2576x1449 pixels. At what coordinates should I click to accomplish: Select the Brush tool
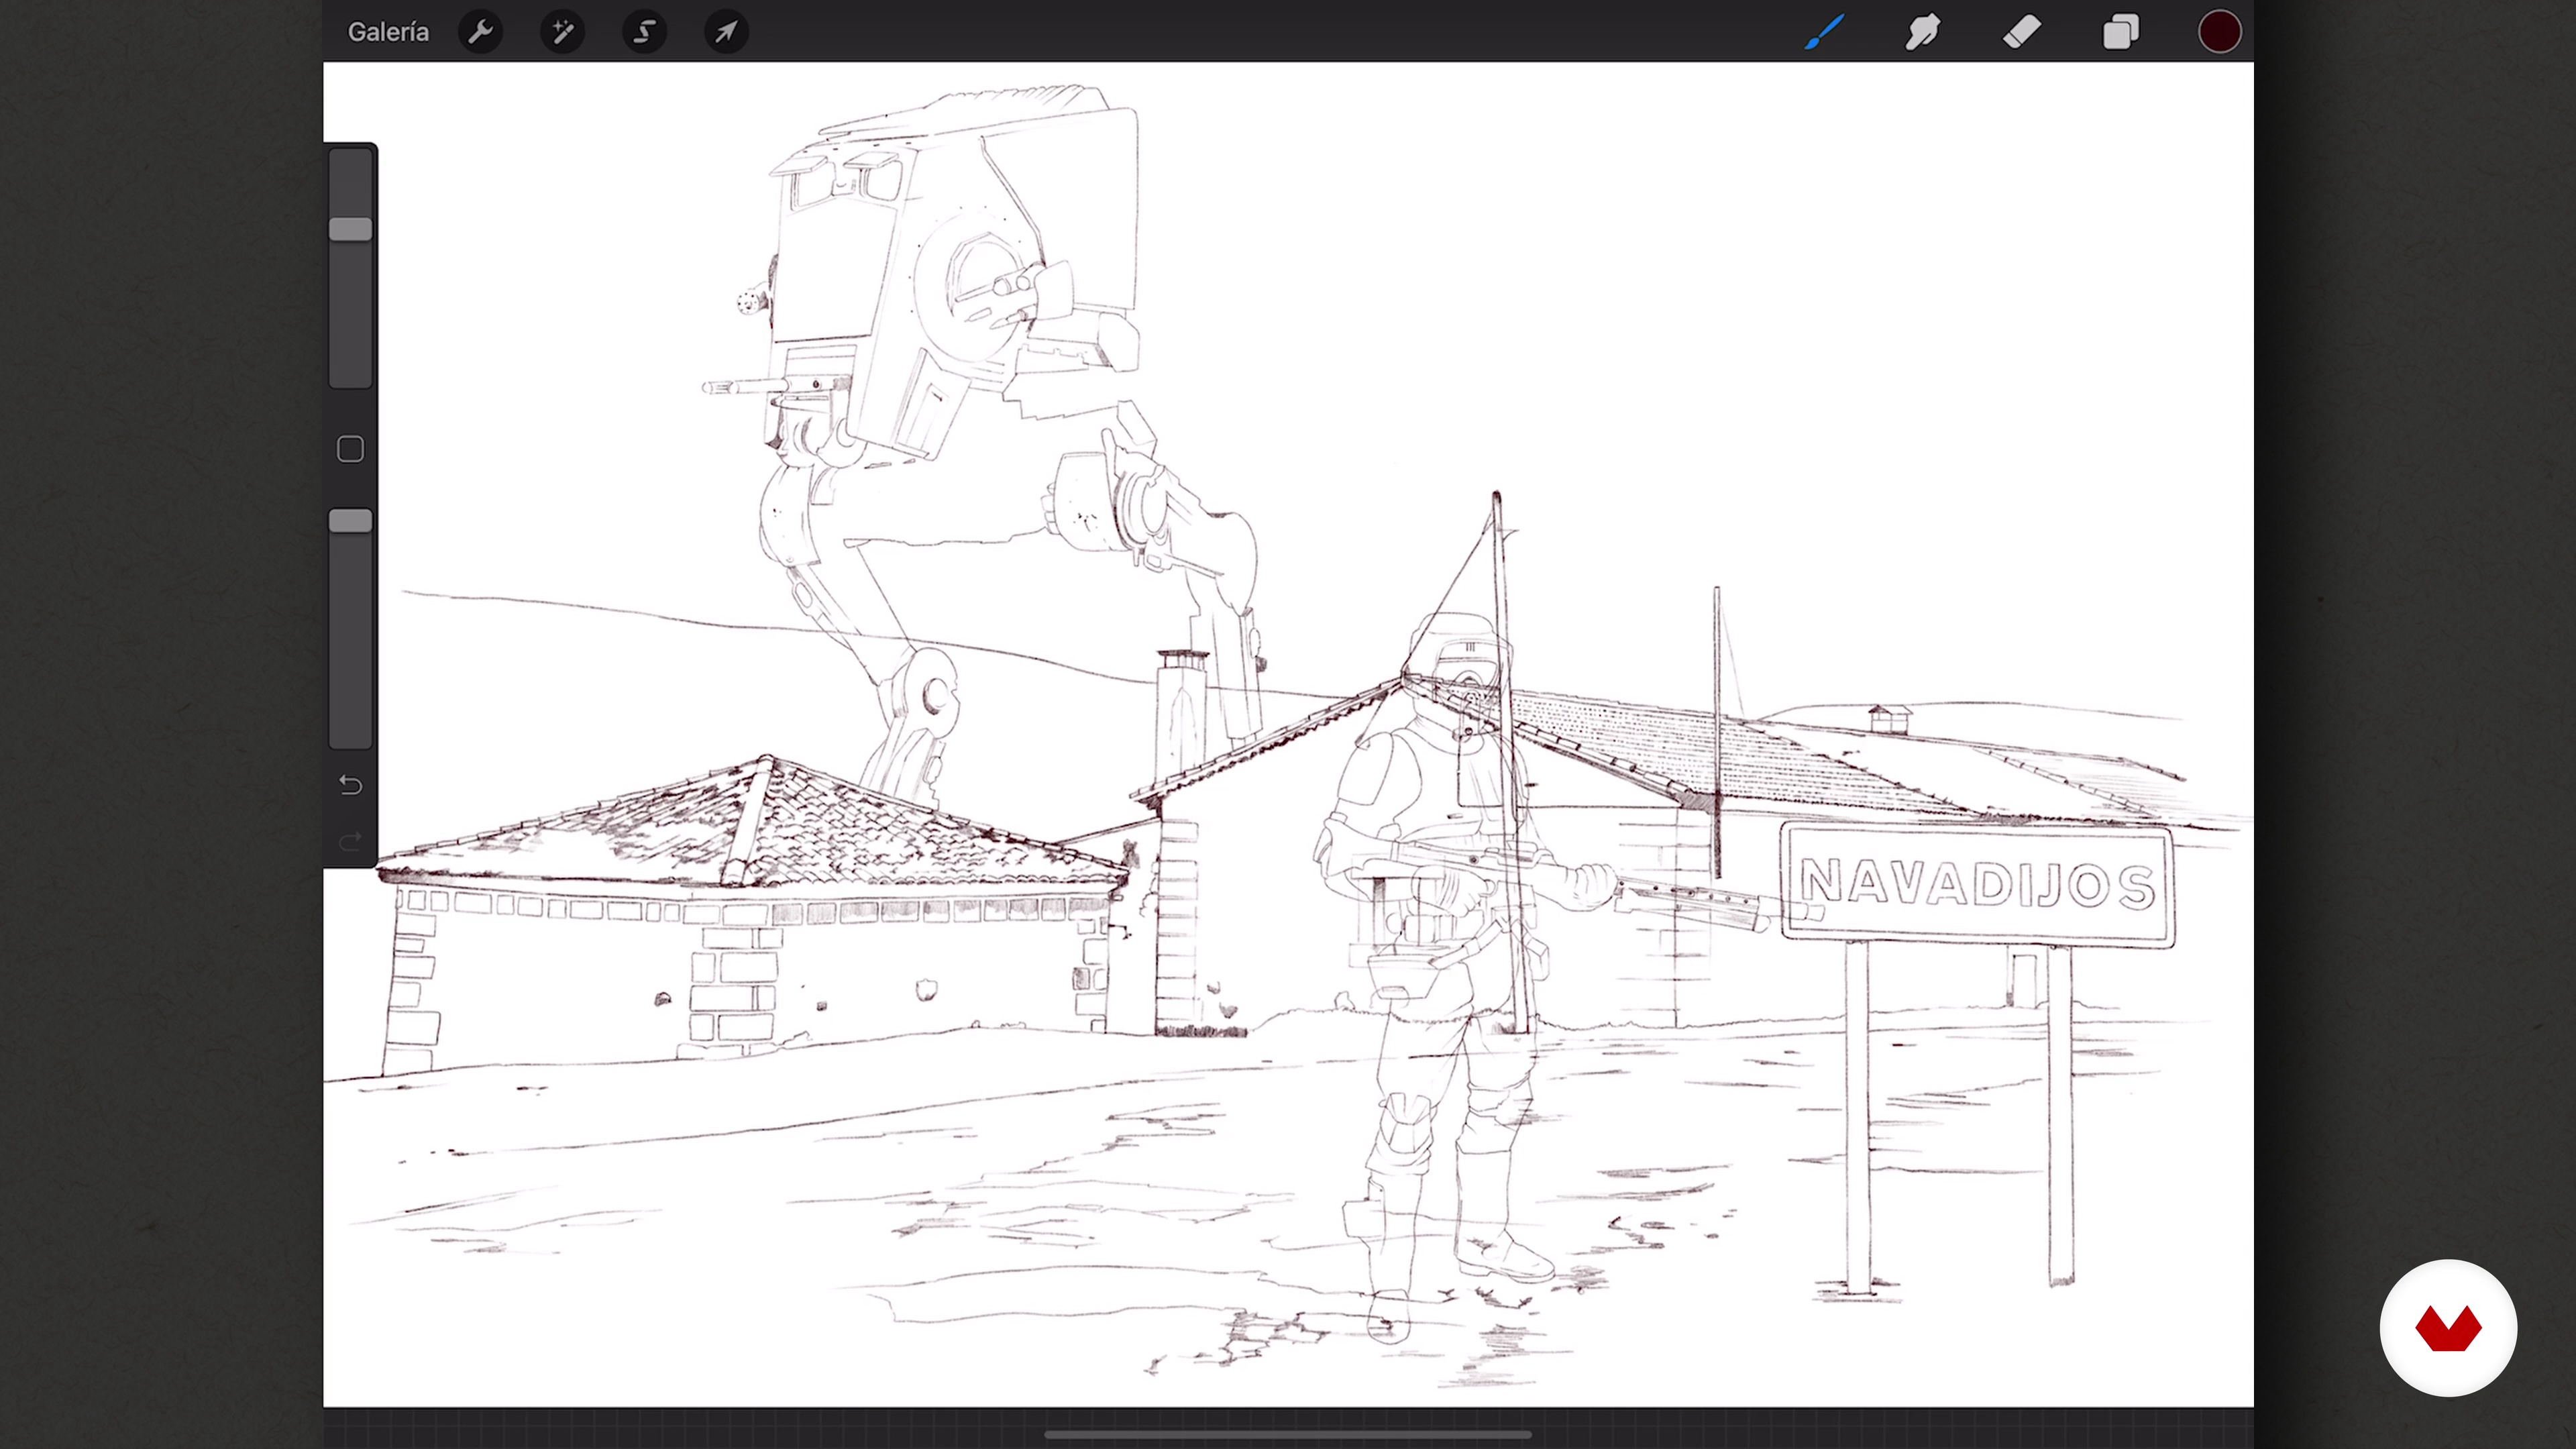point(1824,32)
